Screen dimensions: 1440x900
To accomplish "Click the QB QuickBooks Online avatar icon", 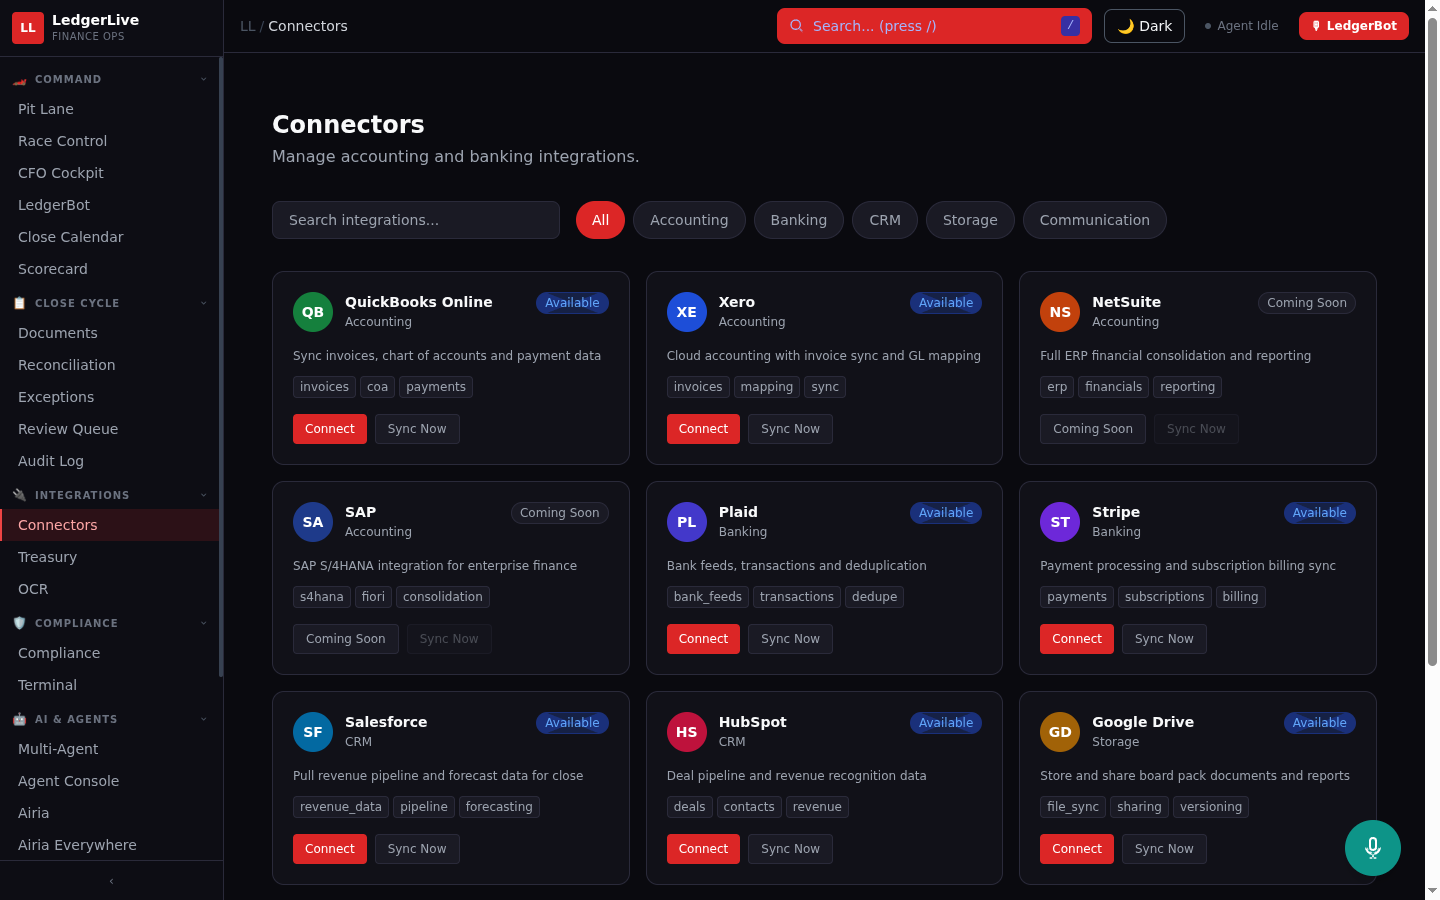I will (313, 312).
